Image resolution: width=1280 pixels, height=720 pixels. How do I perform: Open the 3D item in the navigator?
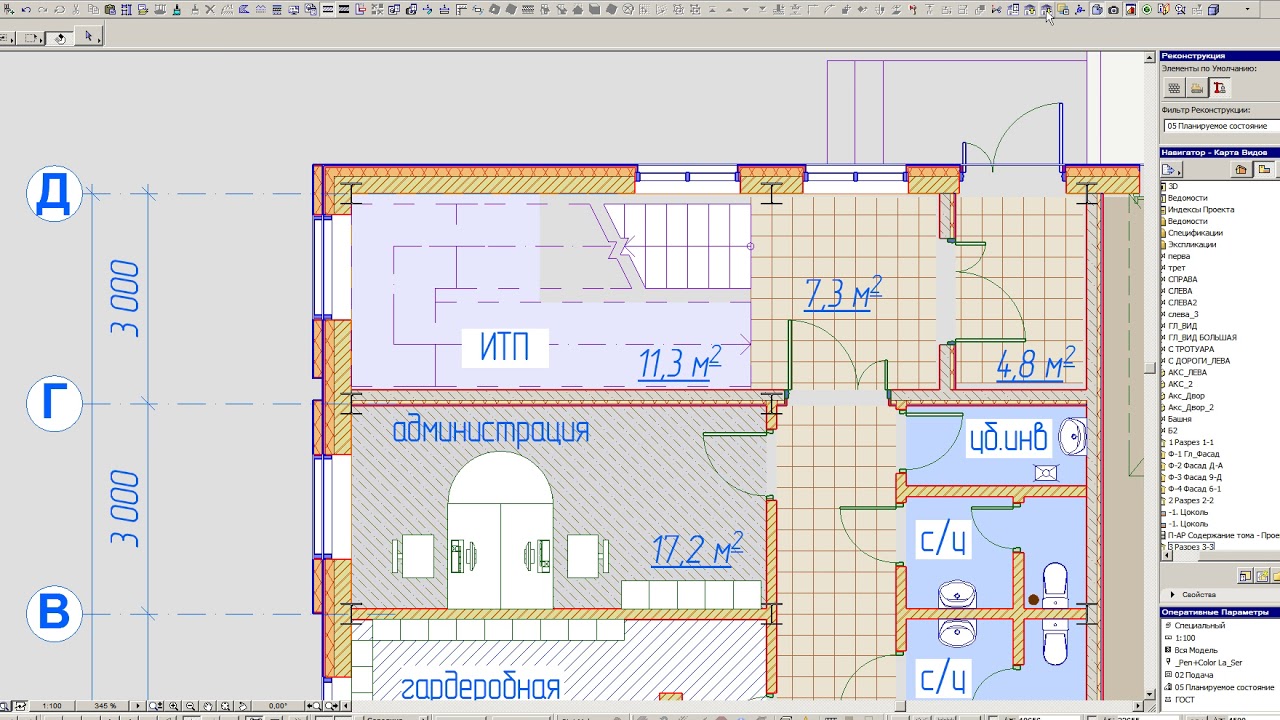(x=1173, y=186)
